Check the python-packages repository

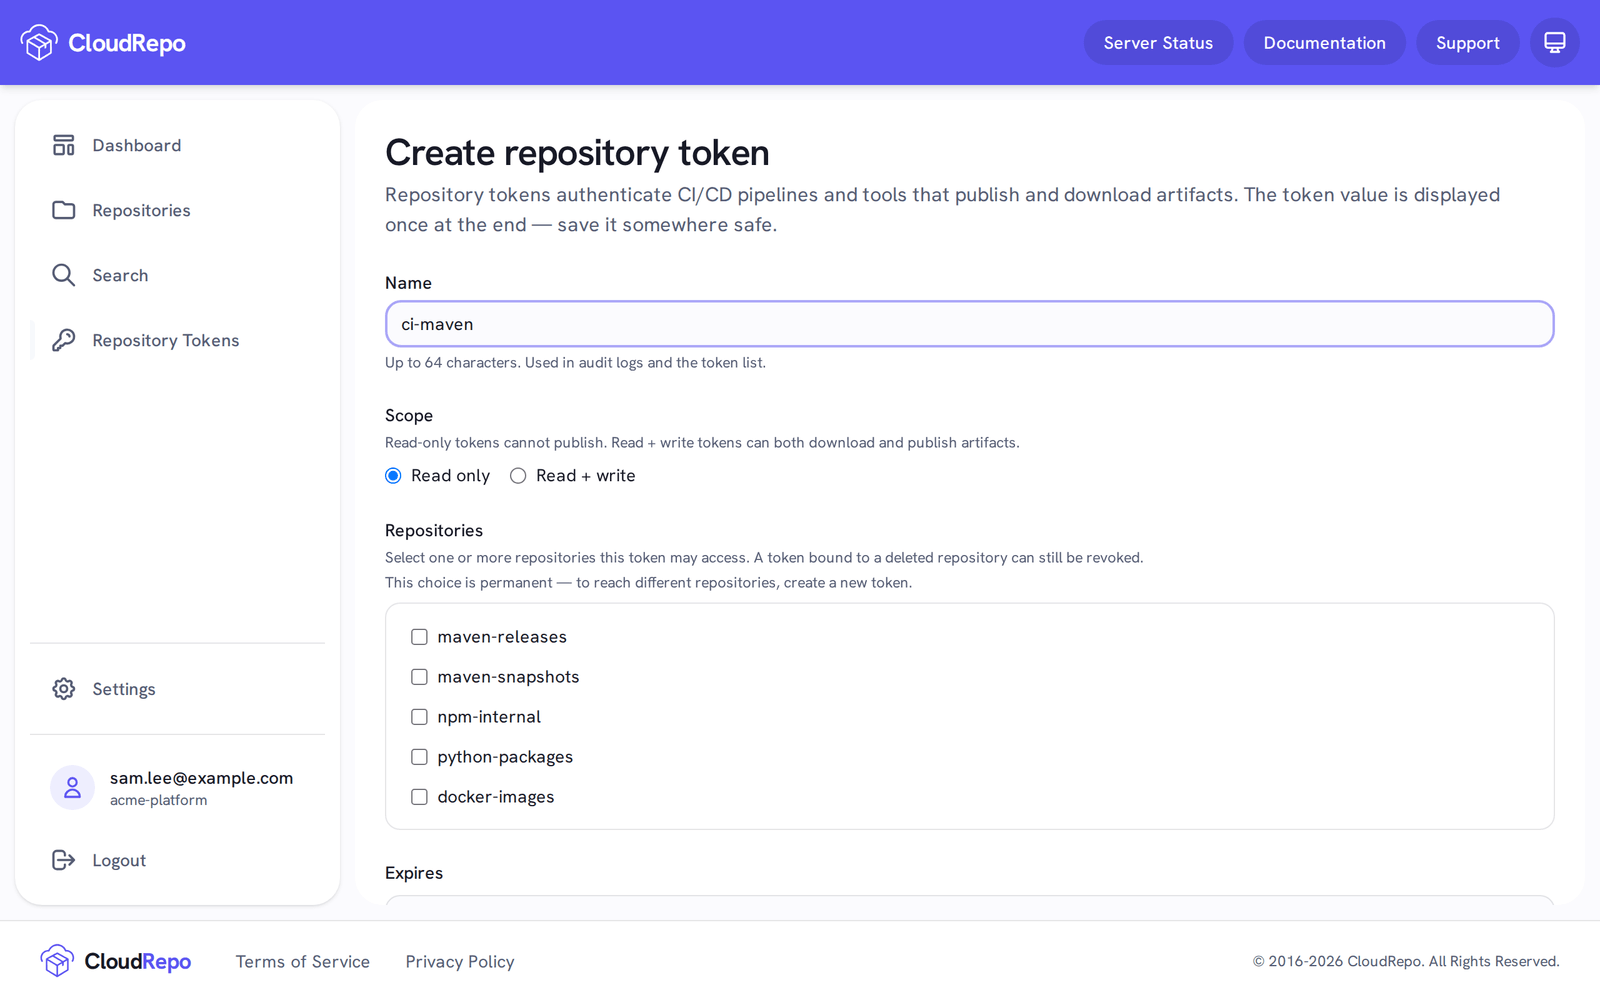(x=419, y=757)
